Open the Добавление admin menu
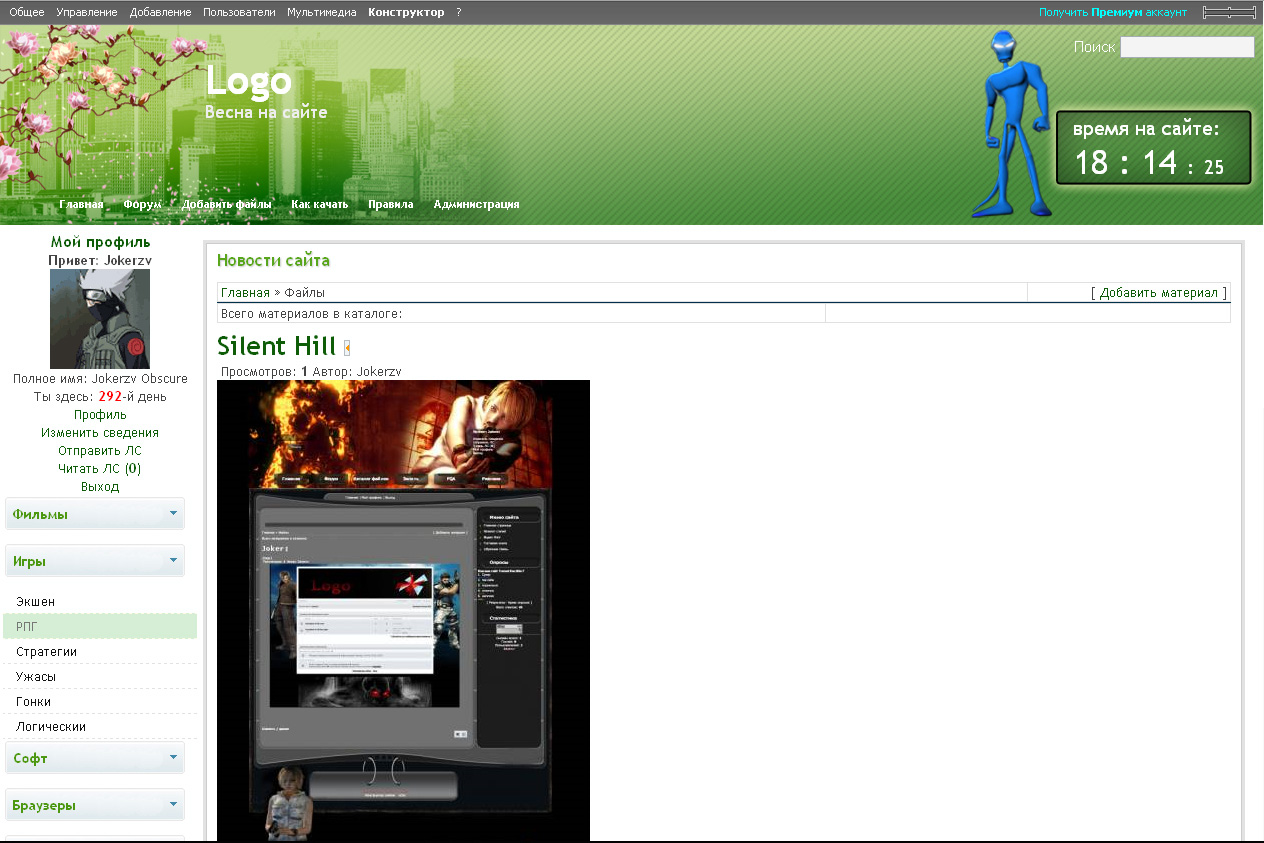This screenshot has width=1264, height=843. [160, 12]
